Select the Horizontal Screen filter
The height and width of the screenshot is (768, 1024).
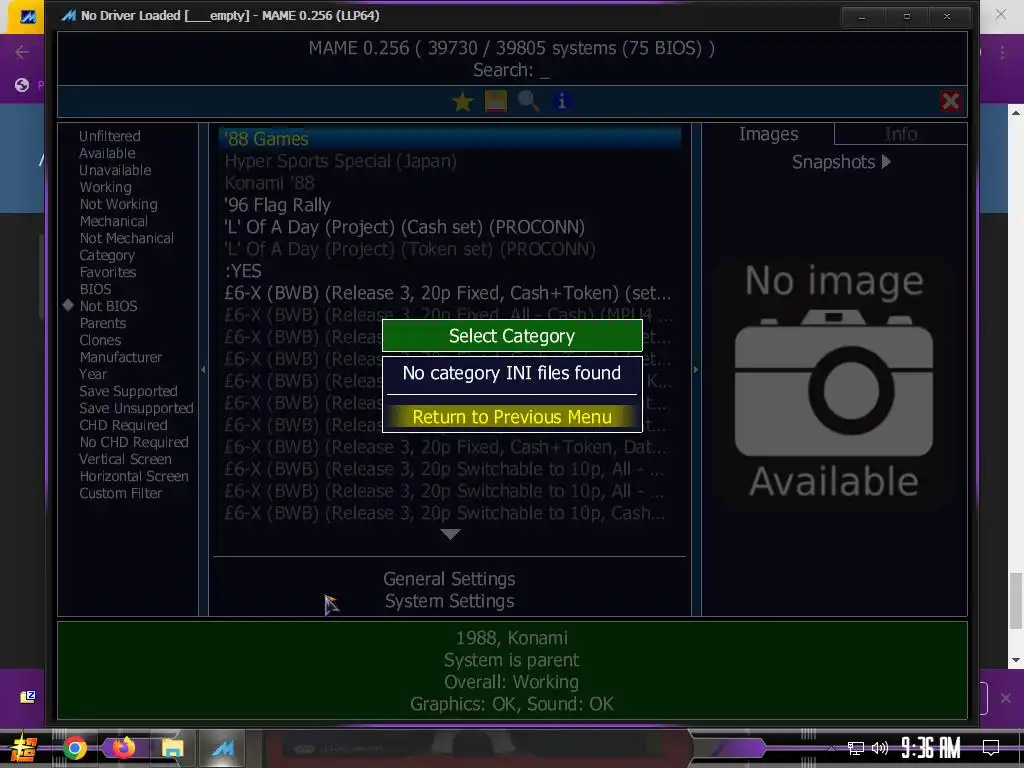coord(134,475)
